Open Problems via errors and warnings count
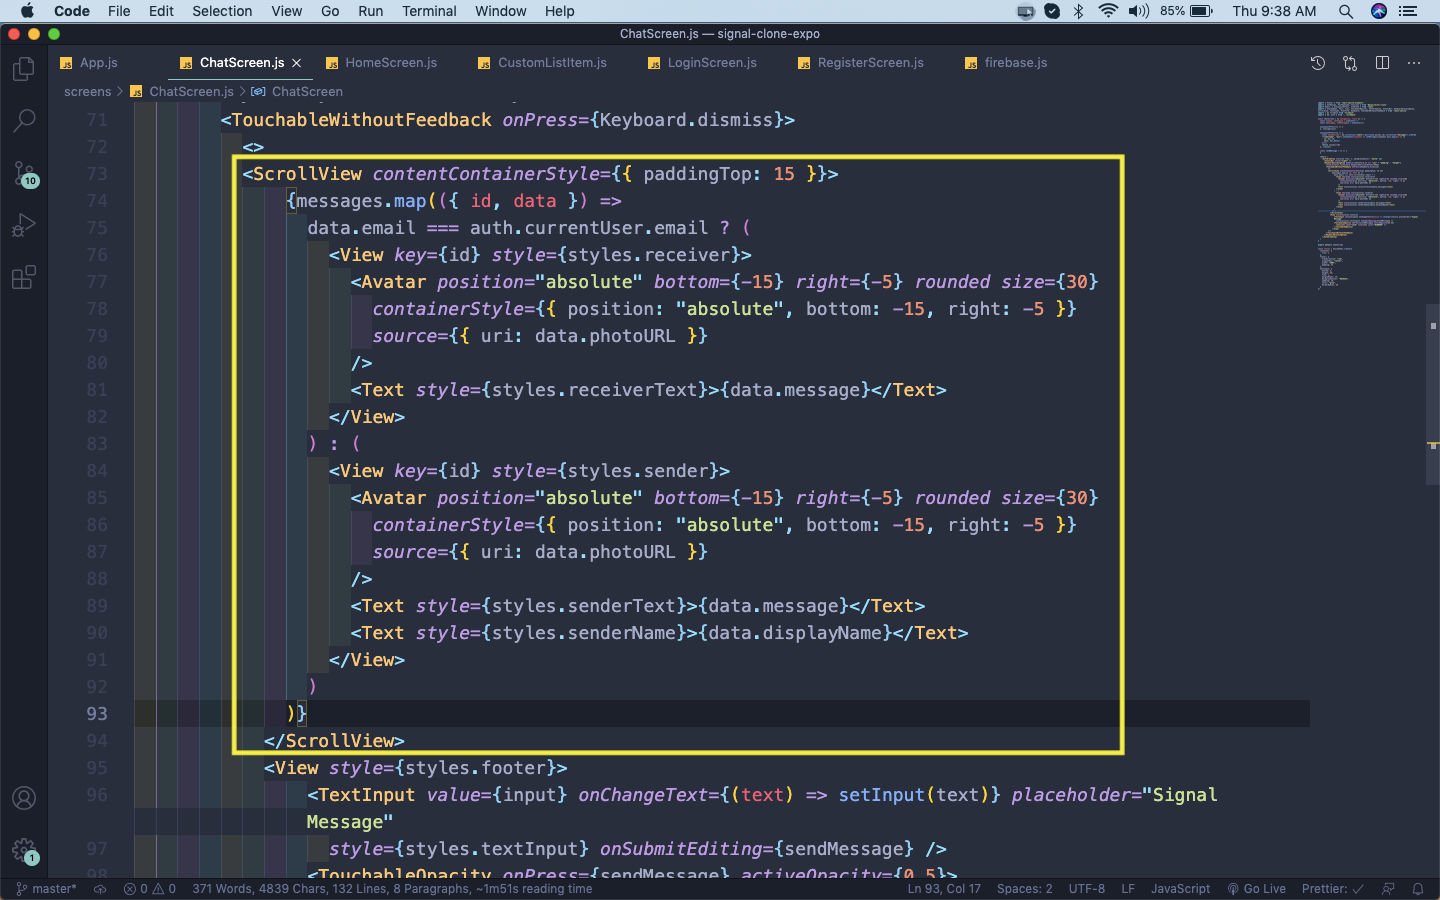This screenshot has width=1440, height=900. 149,889
